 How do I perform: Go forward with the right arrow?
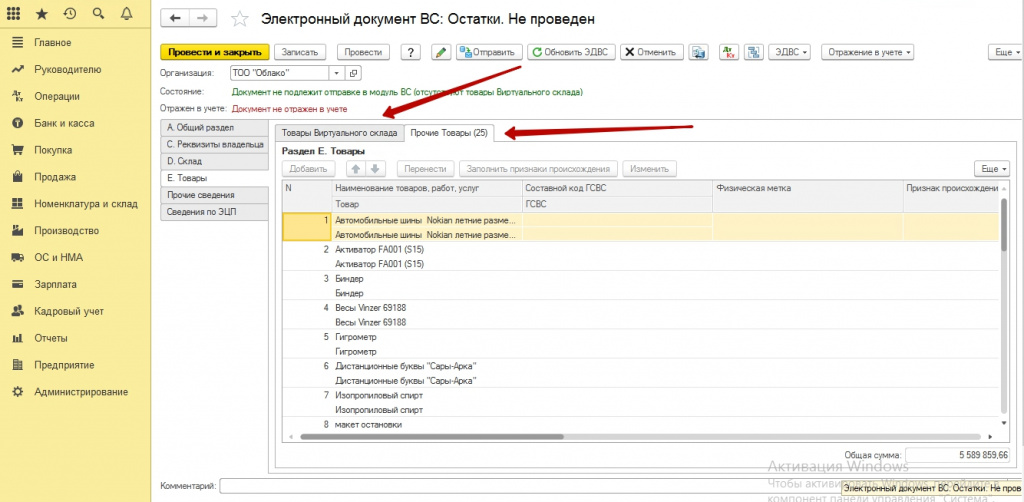(x=202, y=19)
